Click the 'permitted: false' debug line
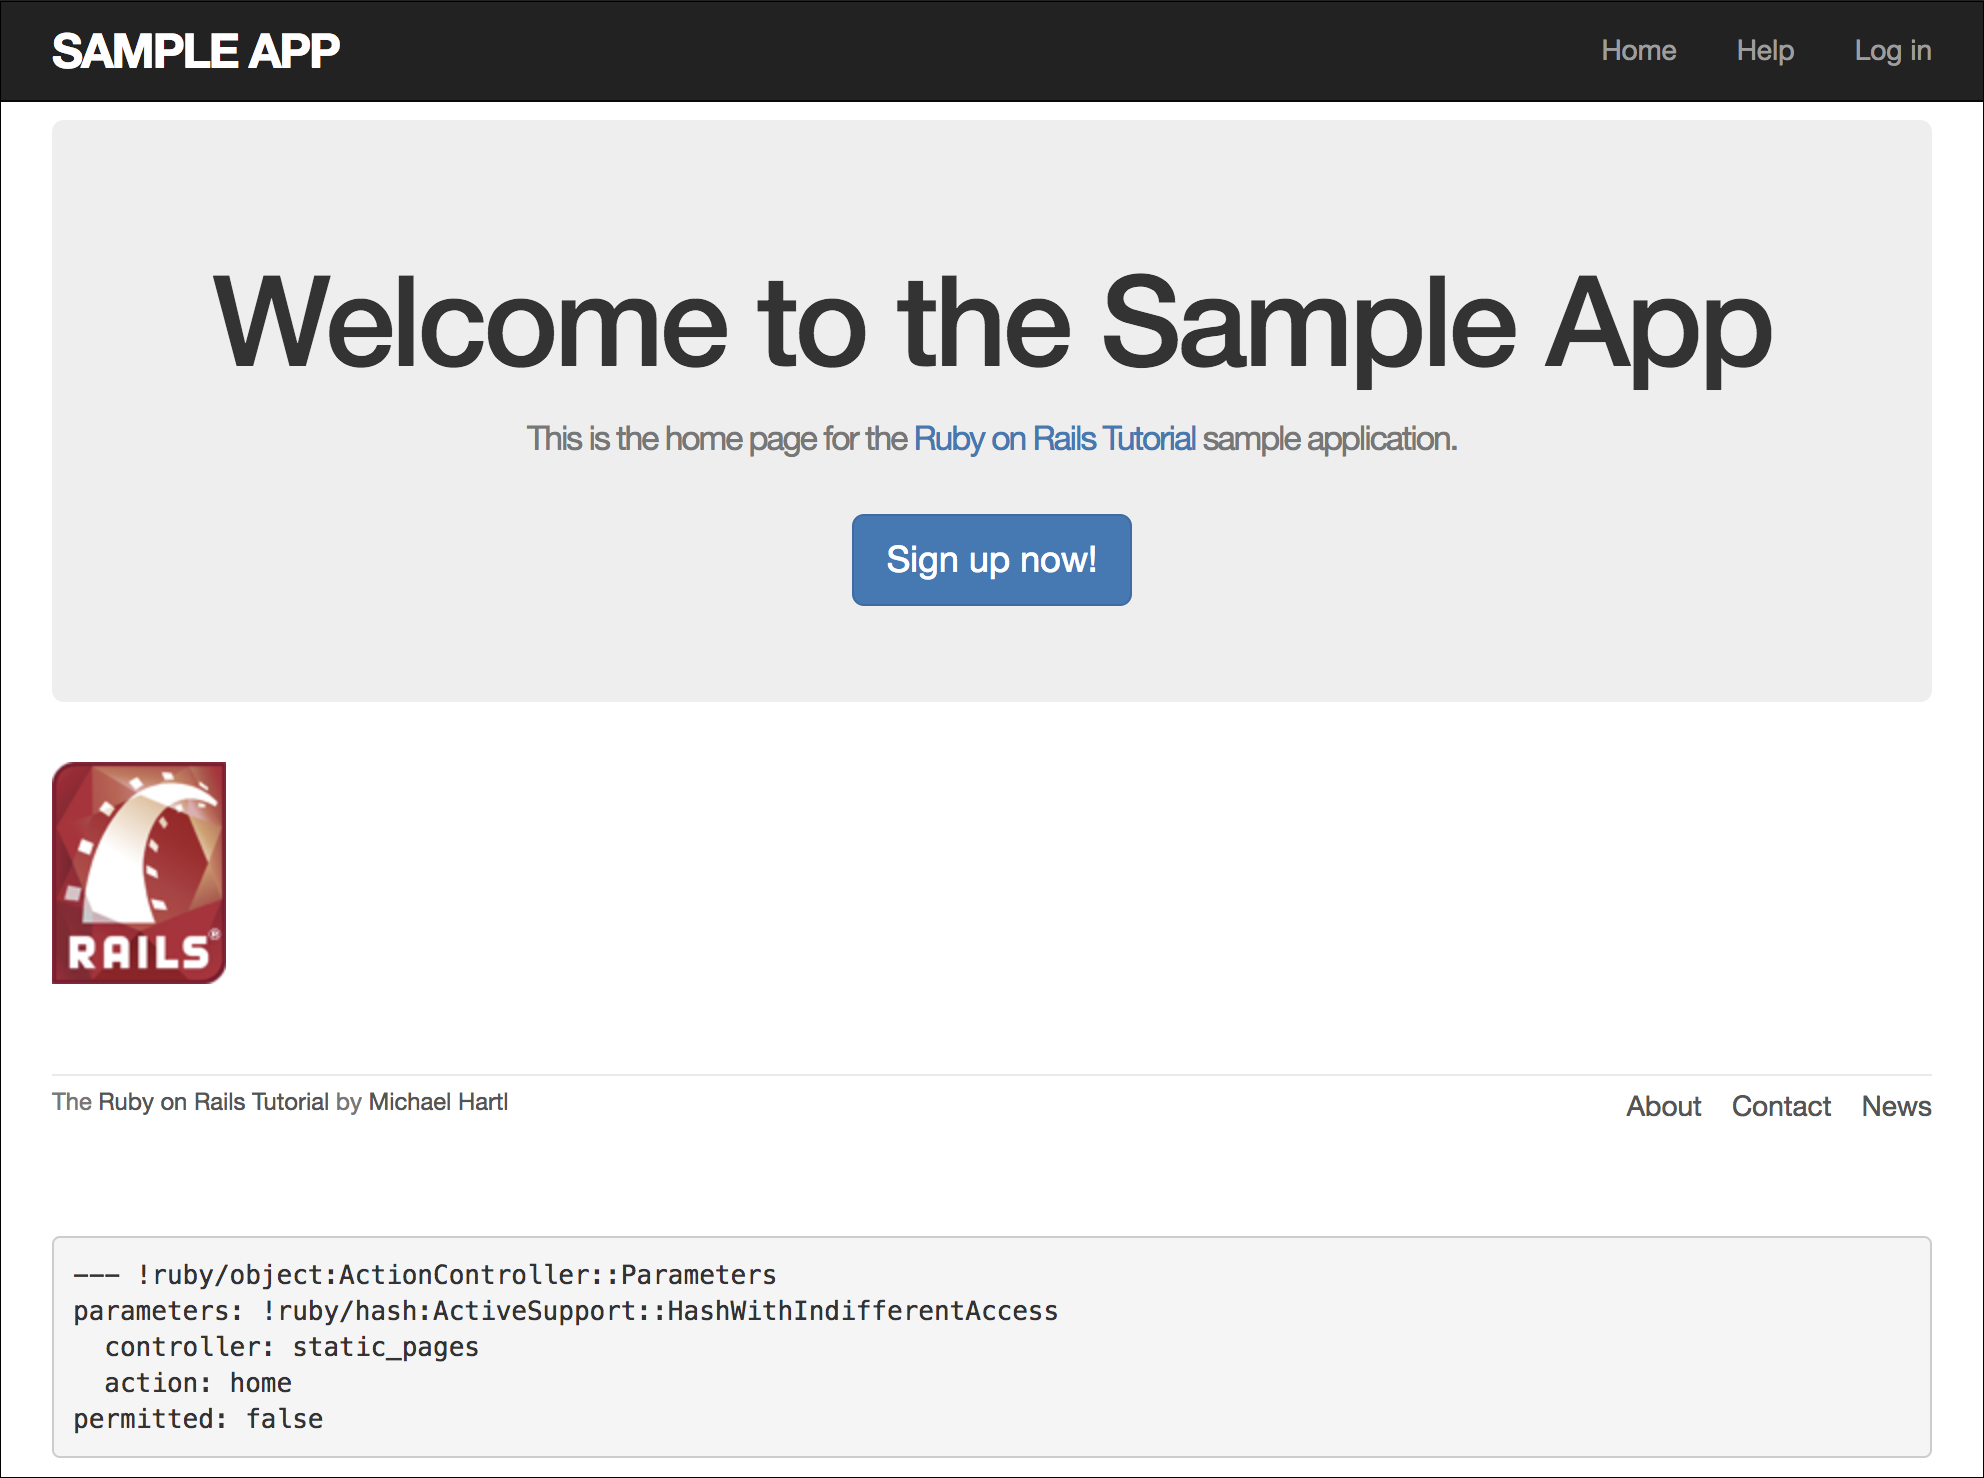The height and width of the screenshot is (1478, 1984). click(198, 1419)
